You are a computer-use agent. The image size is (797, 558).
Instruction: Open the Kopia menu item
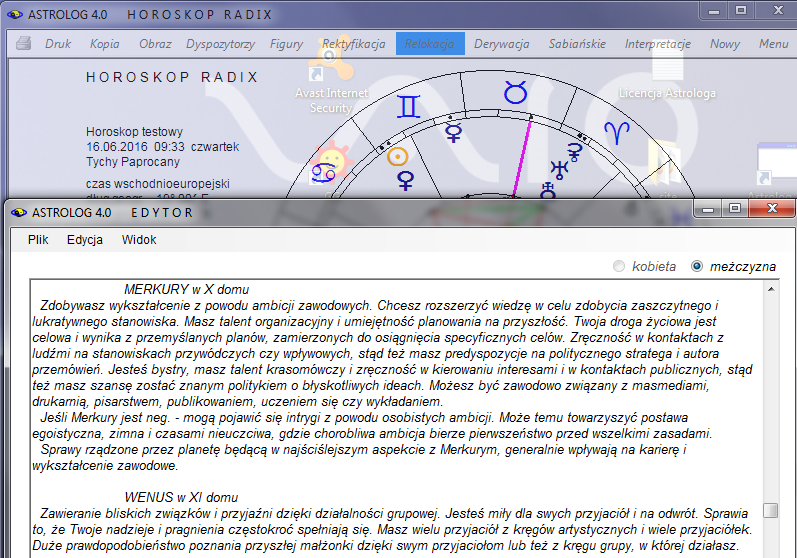click(105, 44)
